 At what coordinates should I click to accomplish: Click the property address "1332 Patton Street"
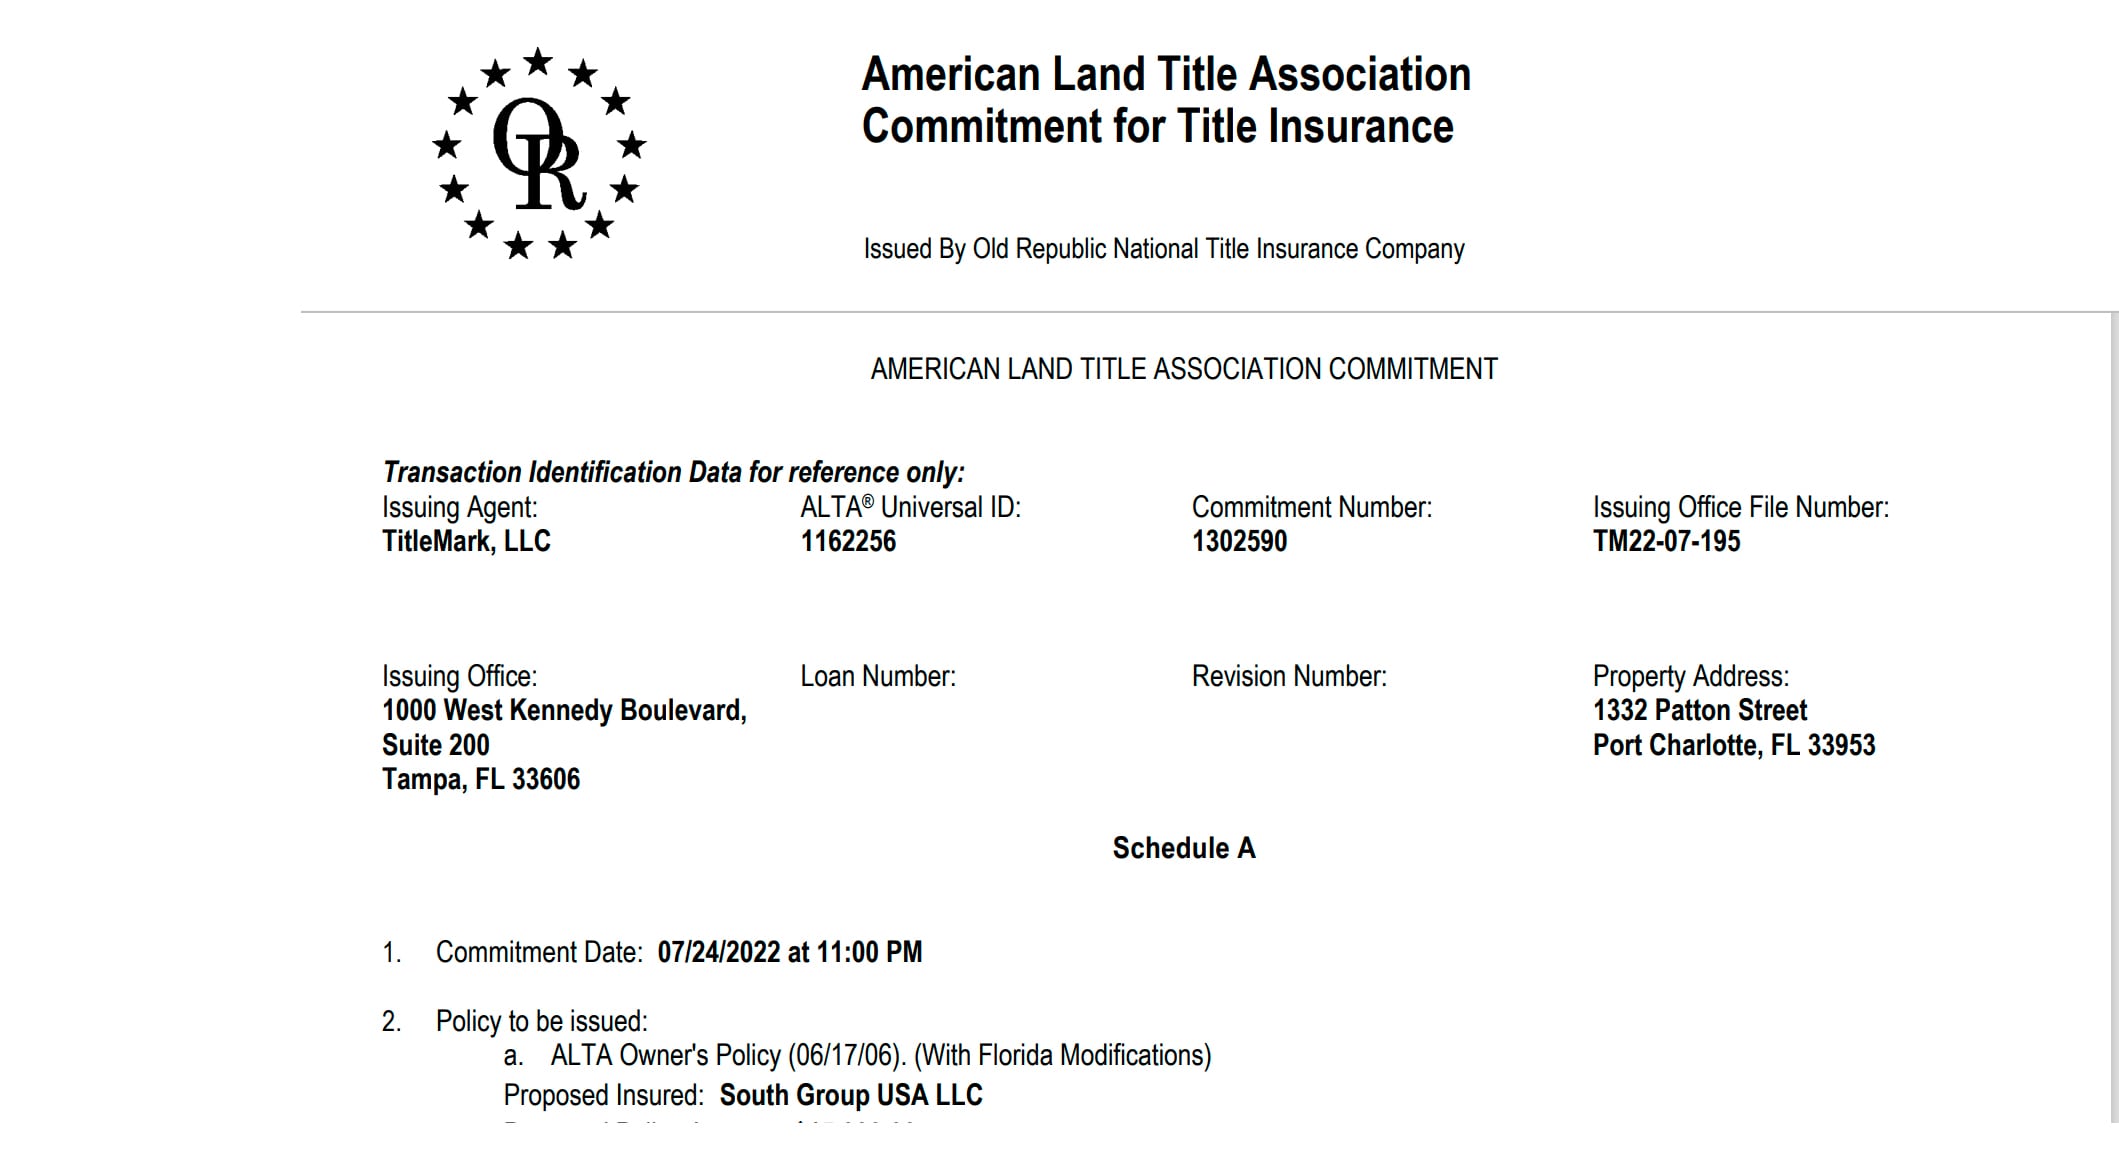1700,710
